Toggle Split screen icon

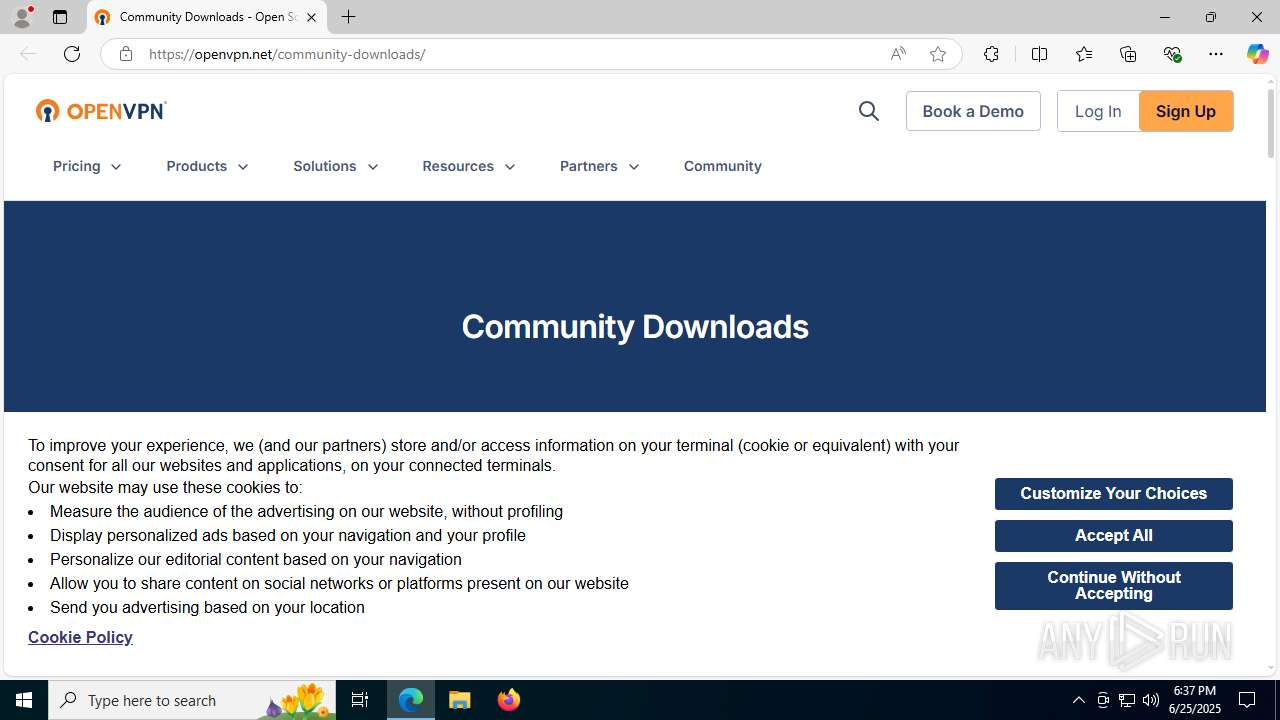click(x=1039, y=54)
